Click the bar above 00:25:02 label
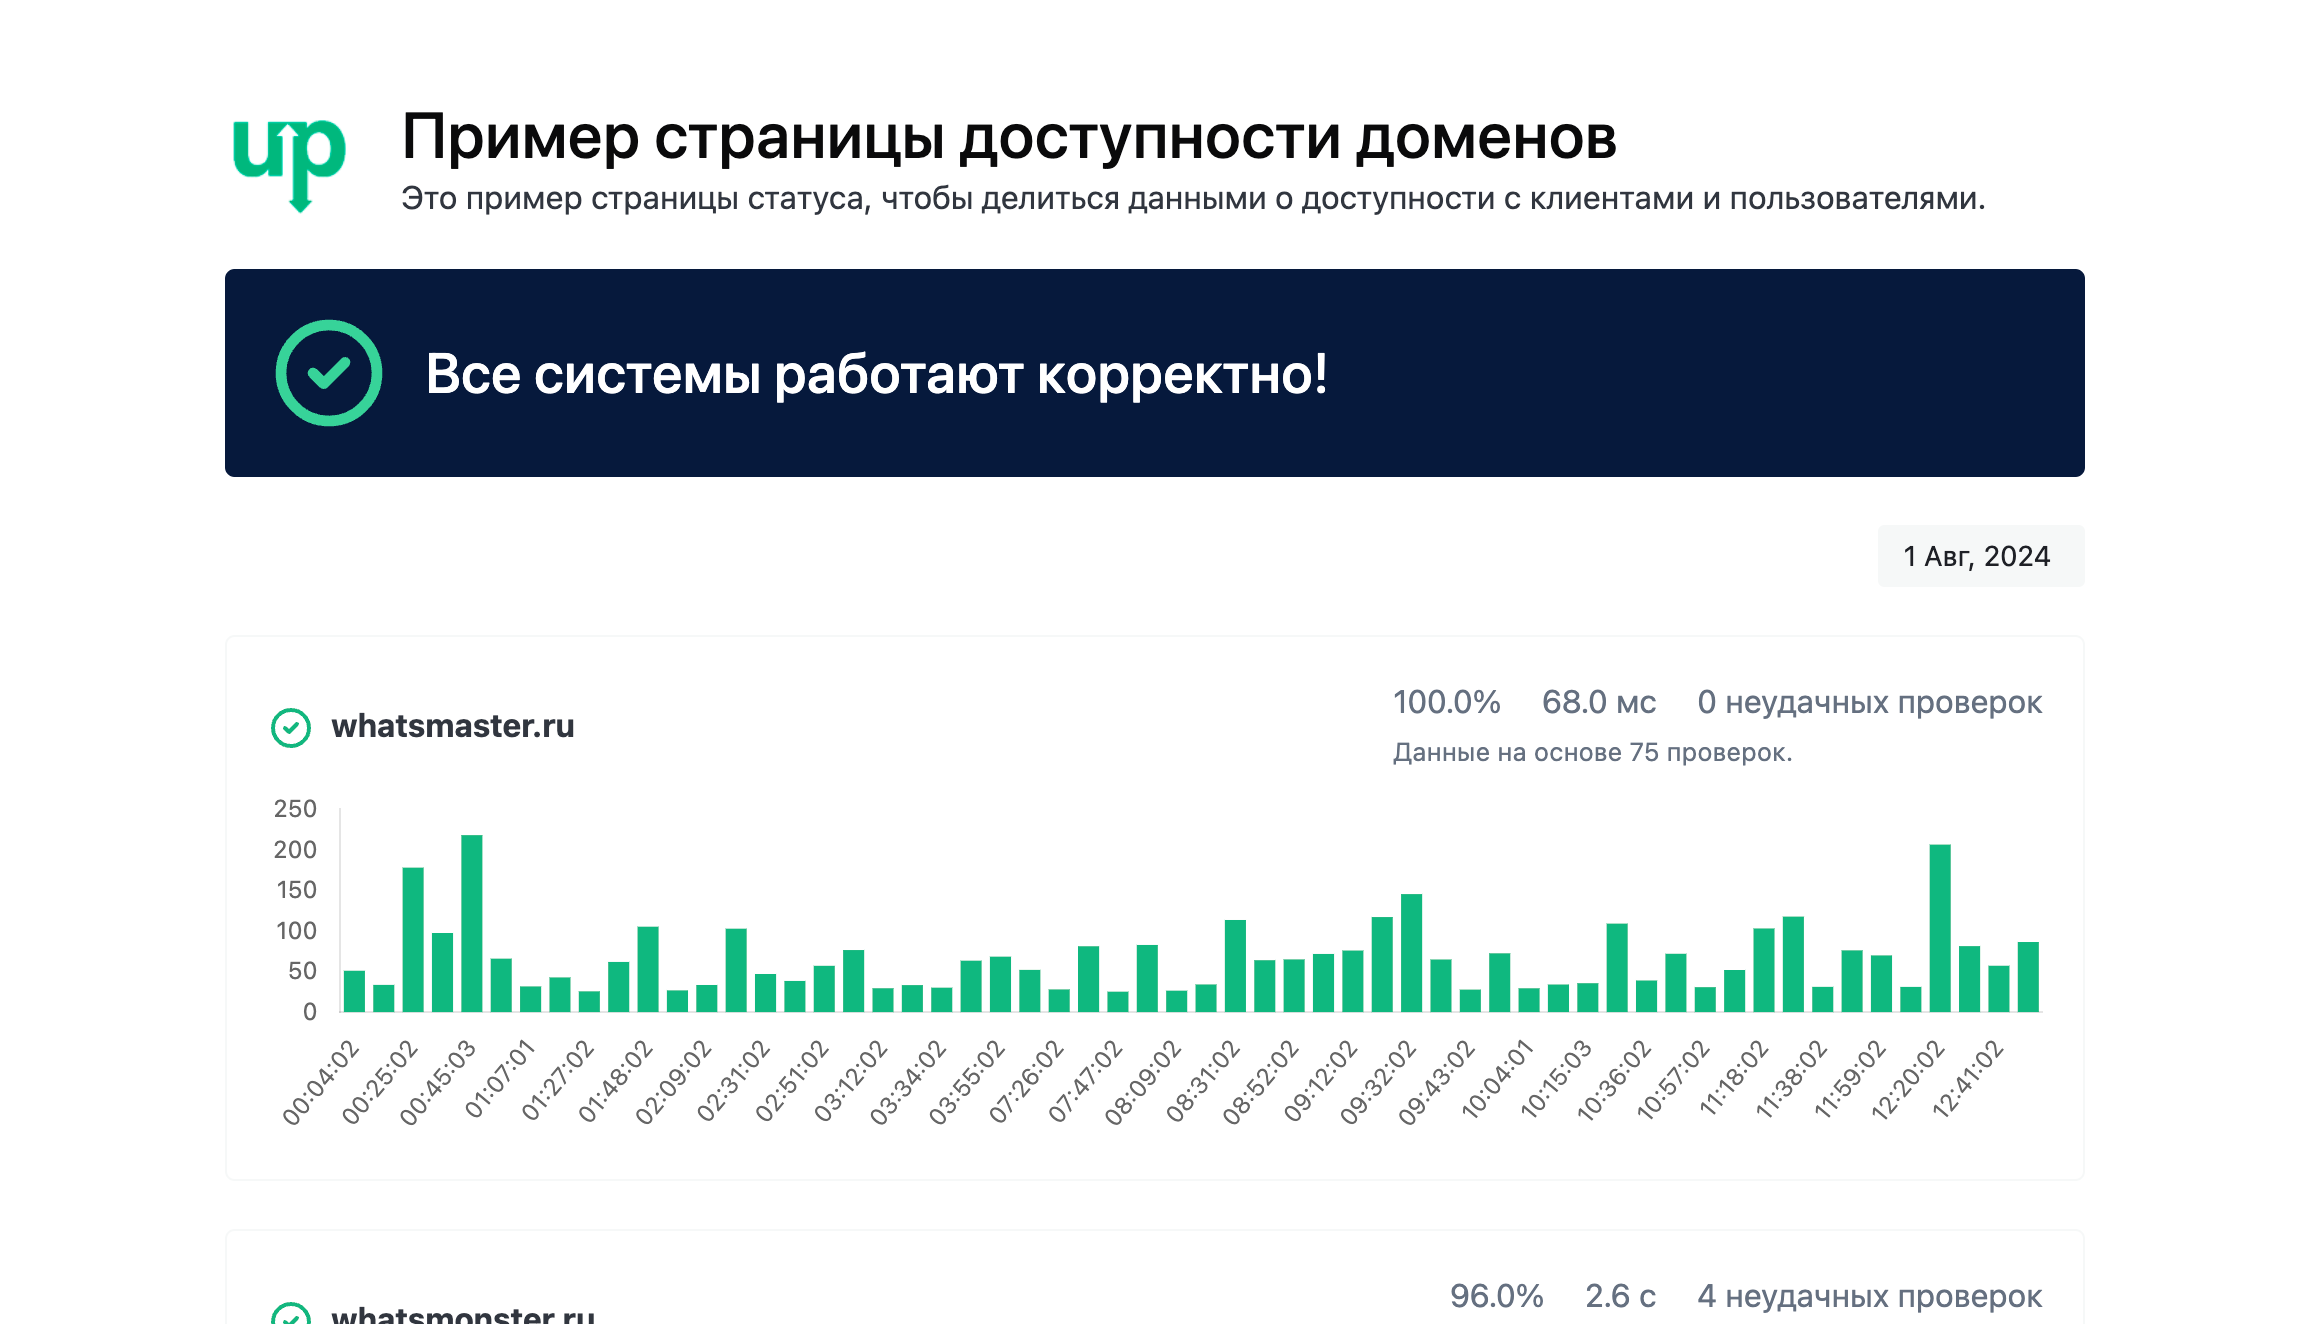 (x=413, y=938)
